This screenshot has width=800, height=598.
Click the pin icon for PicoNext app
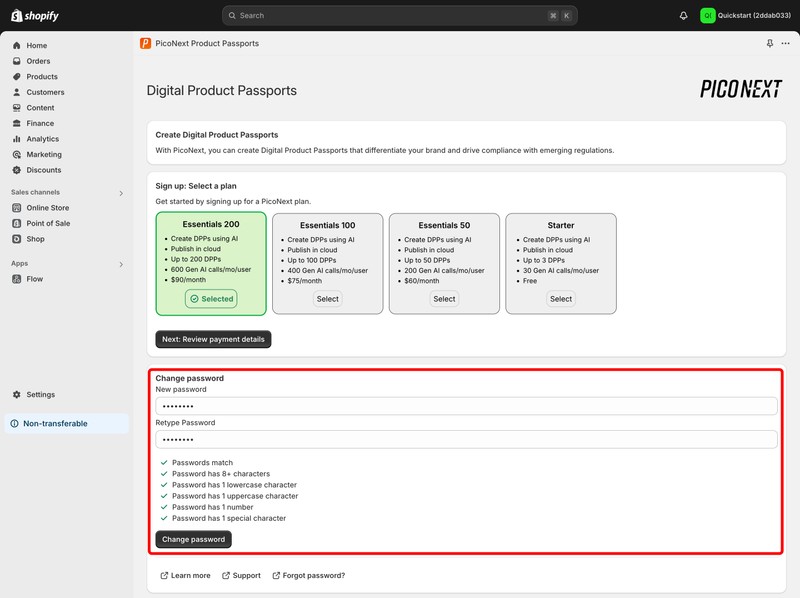(x=769, y=44)
